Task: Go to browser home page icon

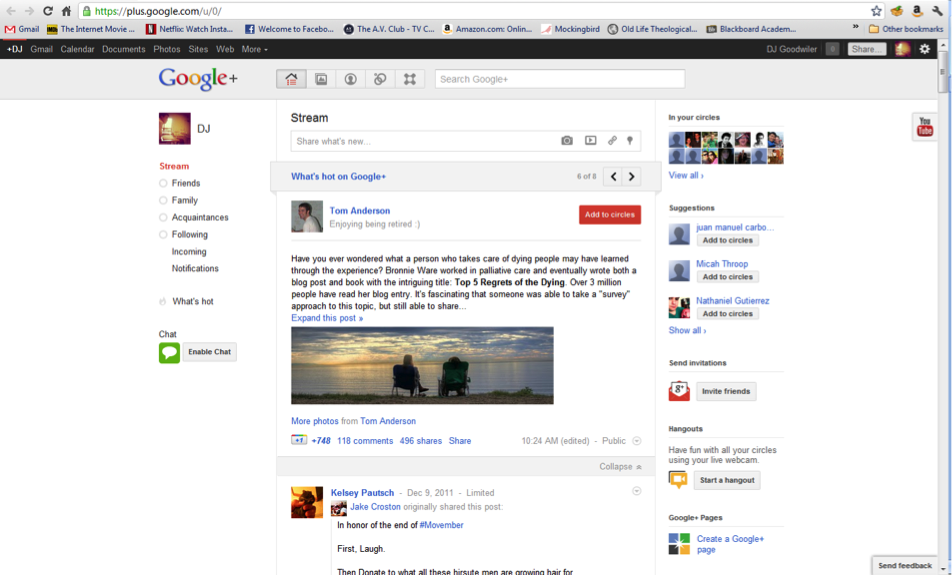Action: (x=67, y=11)
